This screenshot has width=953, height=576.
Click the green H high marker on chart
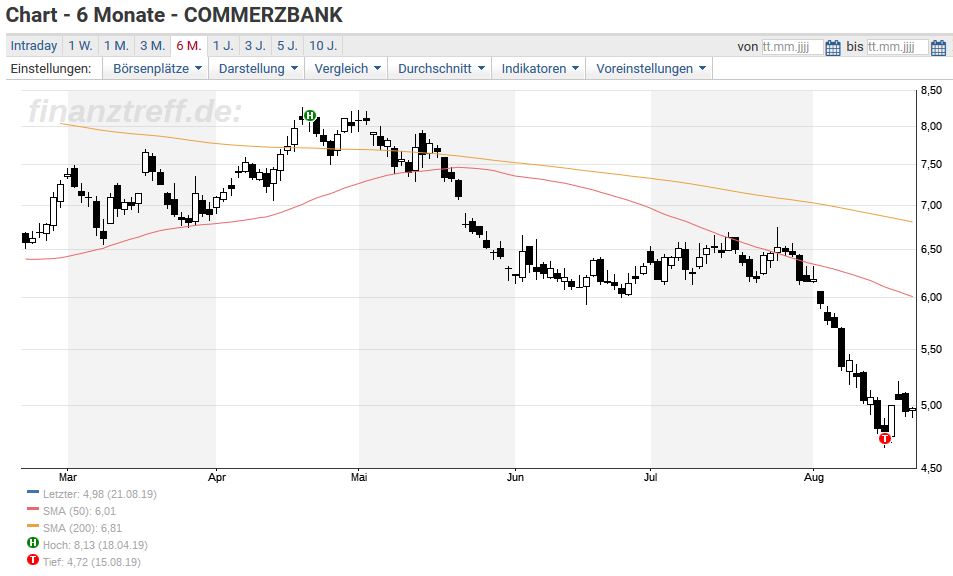point(310,115)
